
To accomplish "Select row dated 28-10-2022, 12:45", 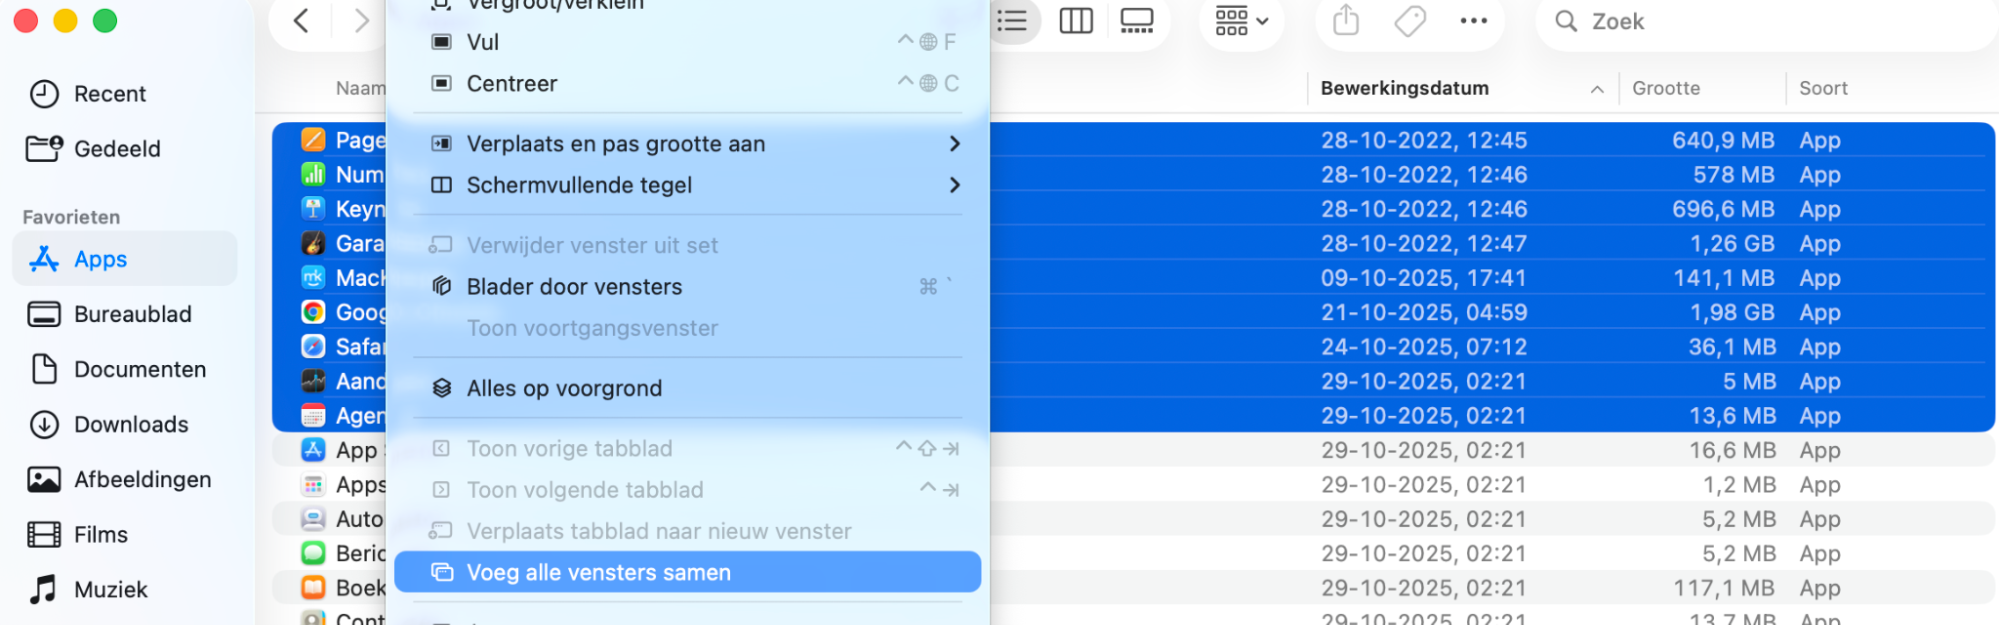I will pyautogui.click(x=1133, y=140).
